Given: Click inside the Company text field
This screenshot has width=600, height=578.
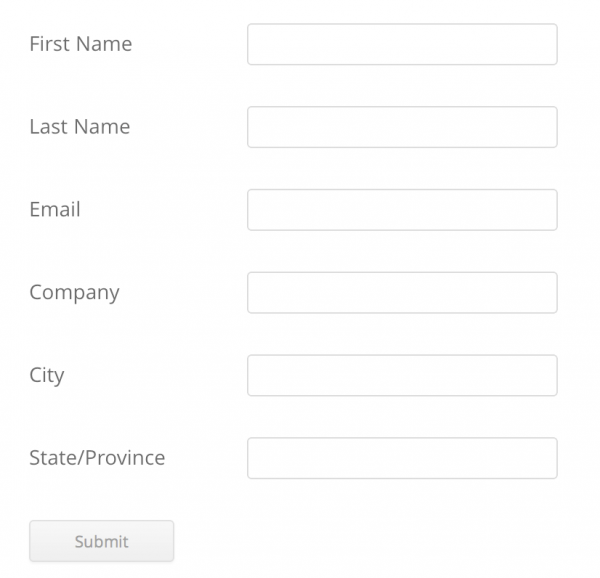Looking at the screenshot, I should click(402, 293).
